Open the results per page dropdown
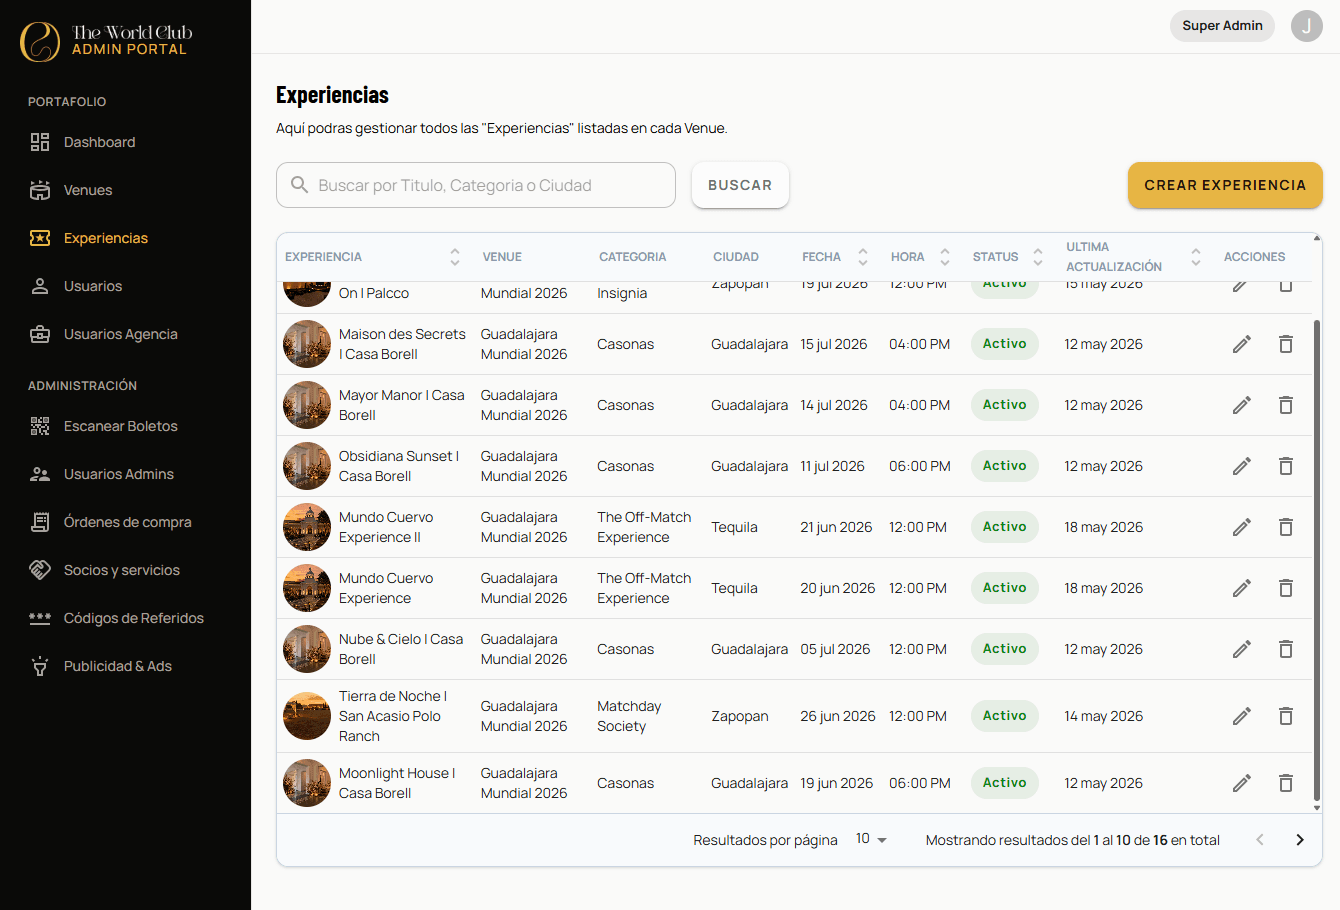This screenshot has height=910, width=1340. pos(871,840)
